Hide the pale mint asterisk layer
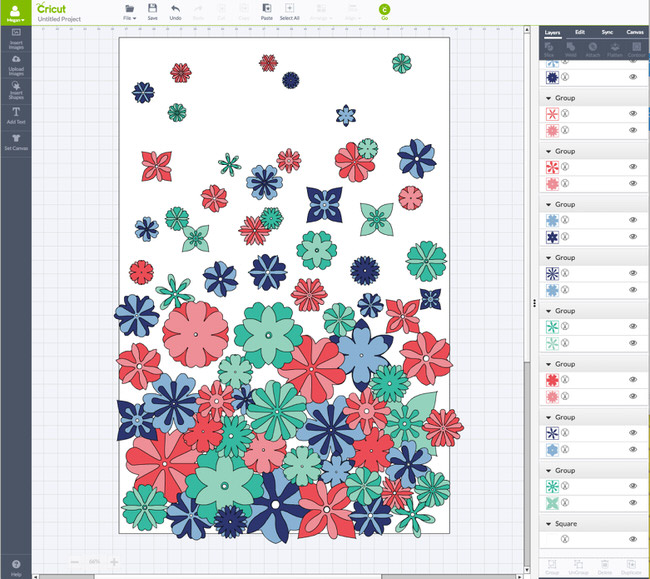 click(633, 343)
